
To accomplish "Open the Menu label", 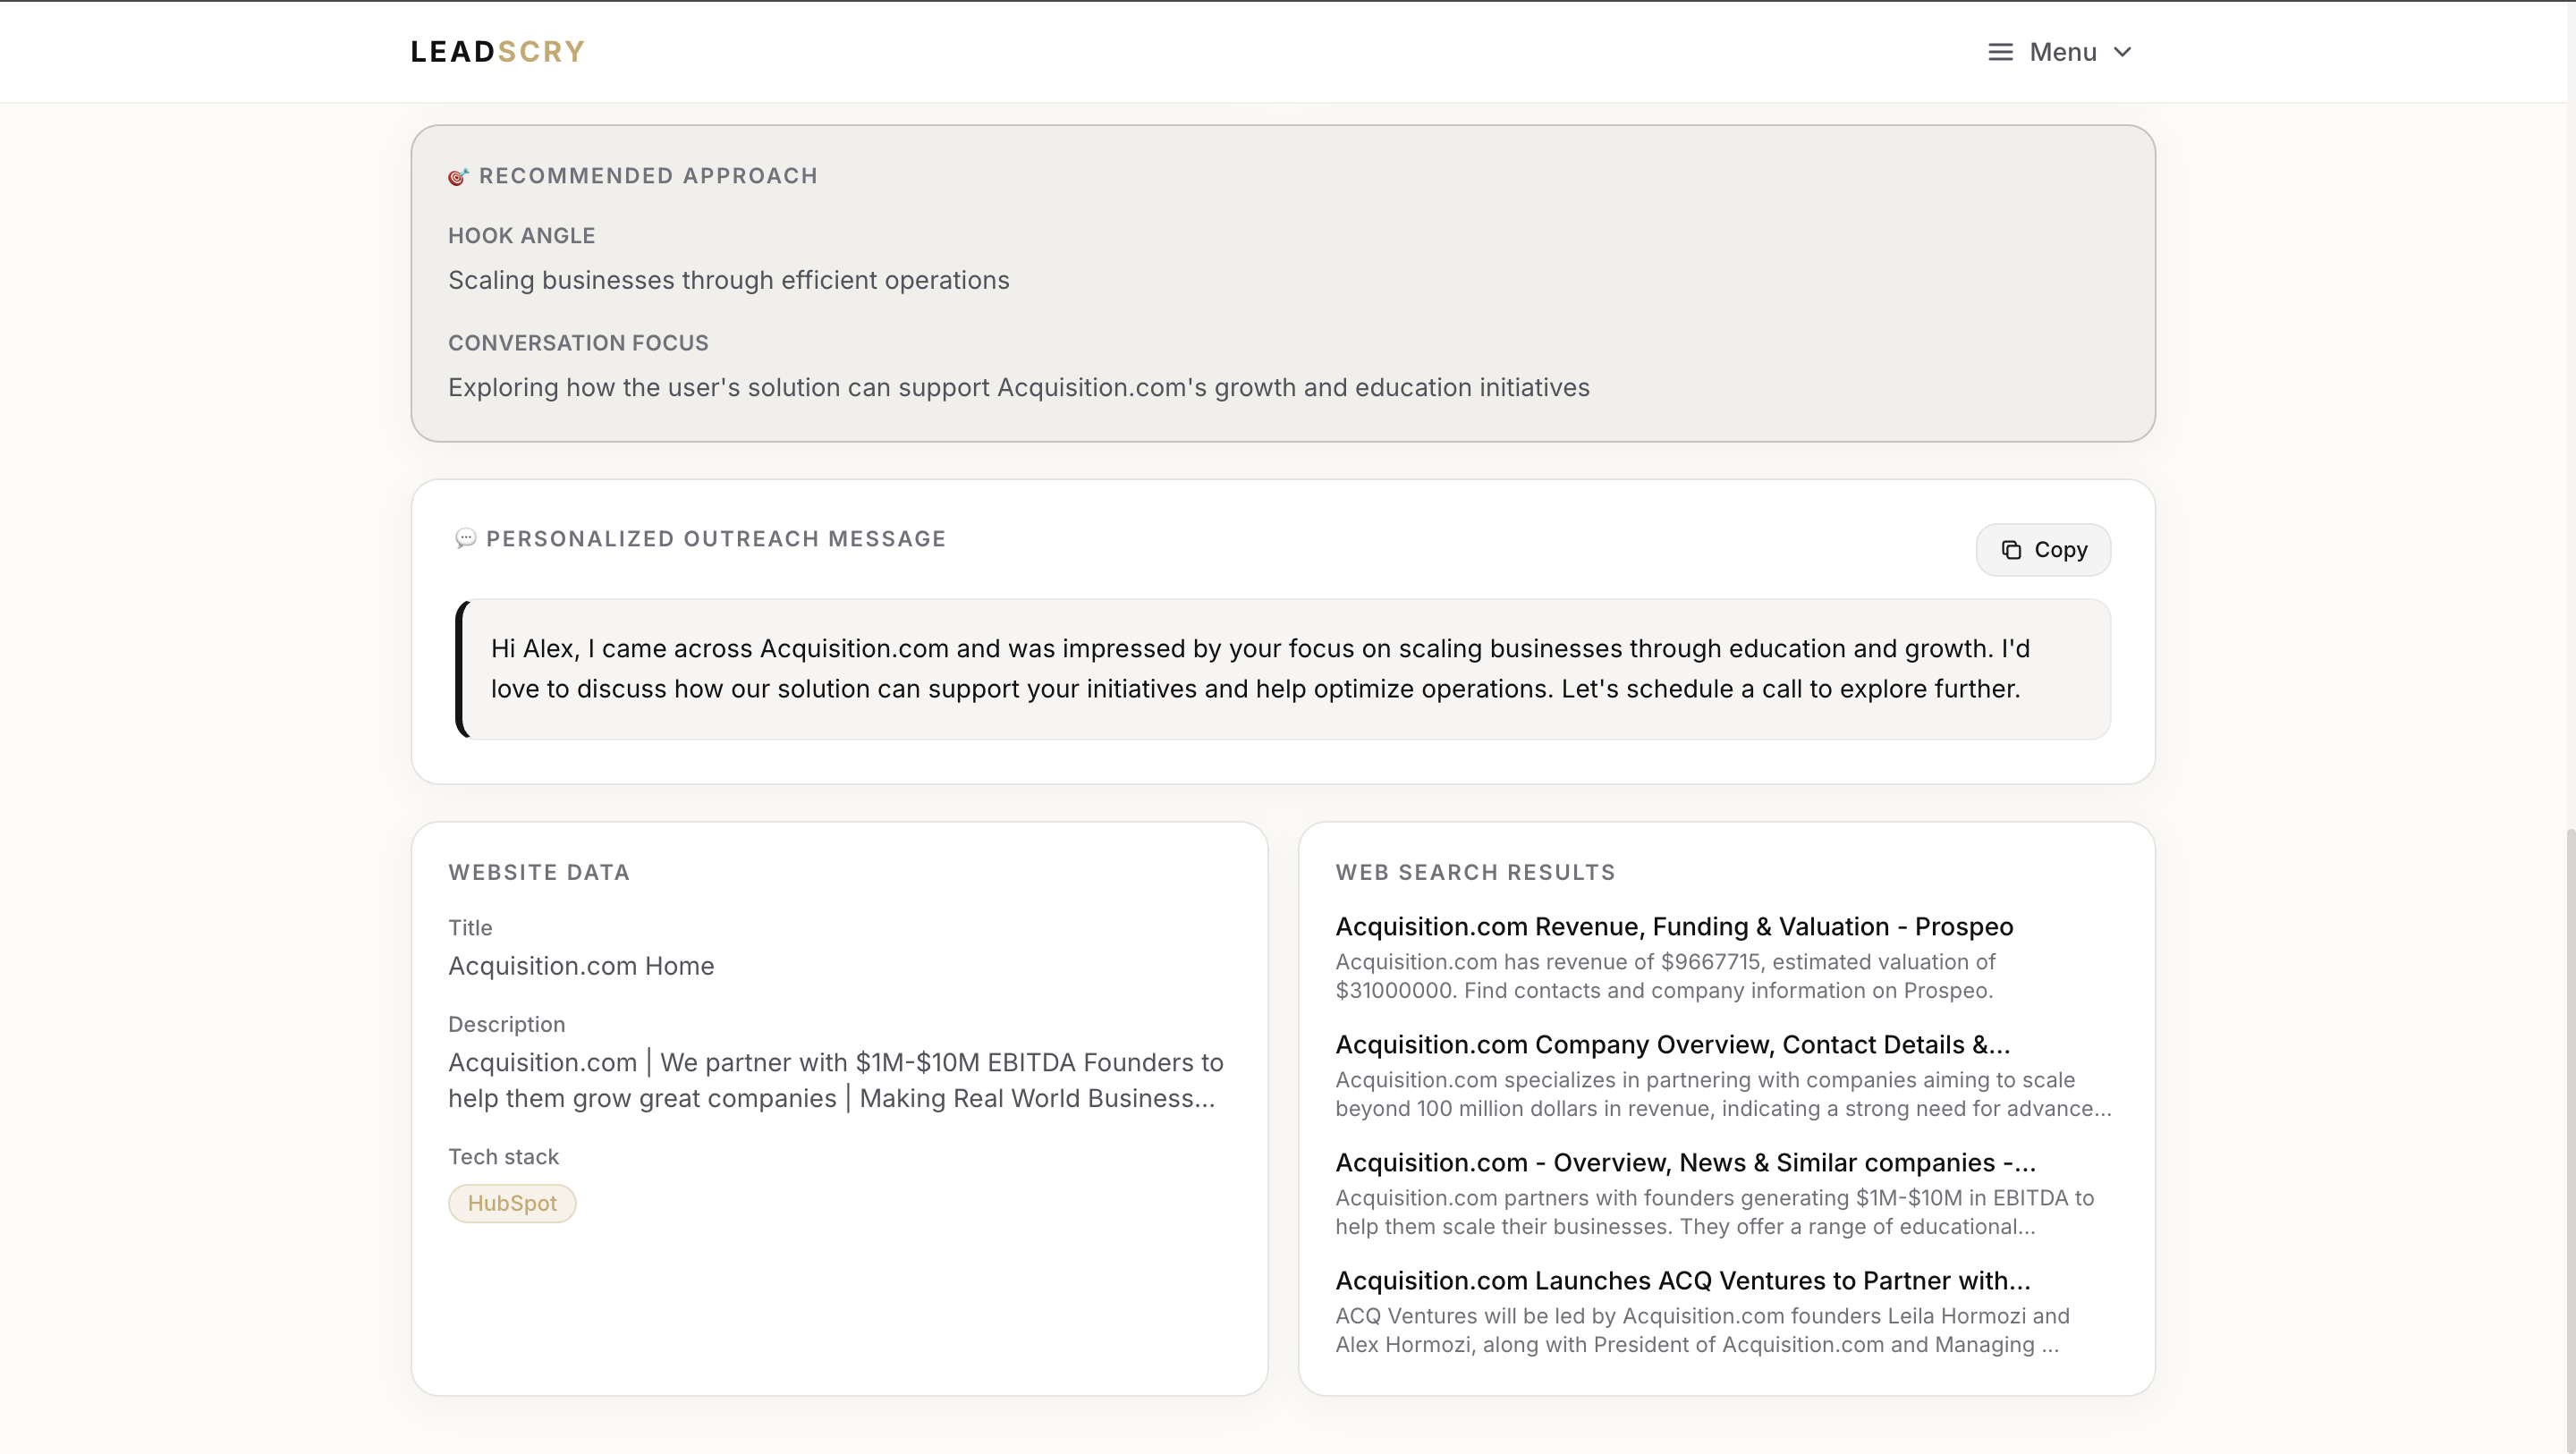I will coord(2062,52).
